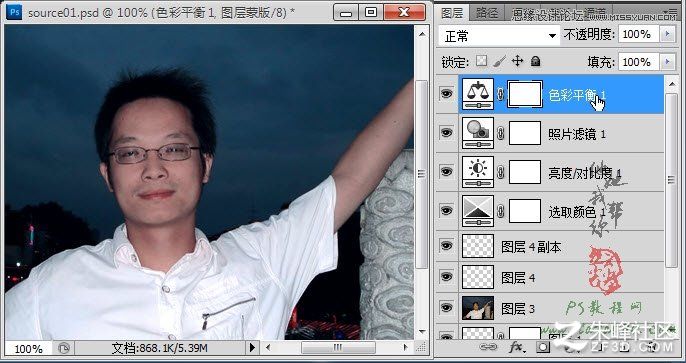Expand the 填充 fill slider arrow

coord(668,62)
